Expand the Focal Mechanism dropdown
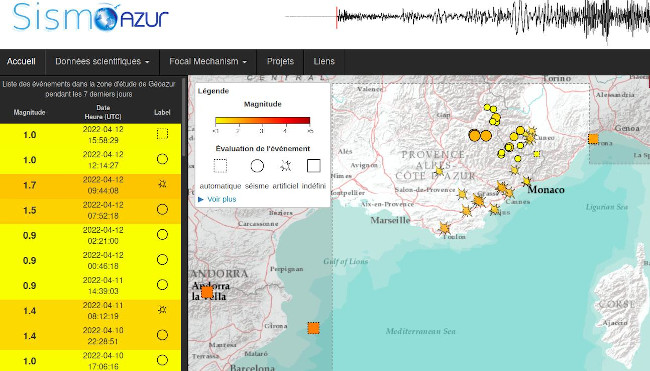The height and width of the screenshot is (371, 650). click(x=208, y=62)
